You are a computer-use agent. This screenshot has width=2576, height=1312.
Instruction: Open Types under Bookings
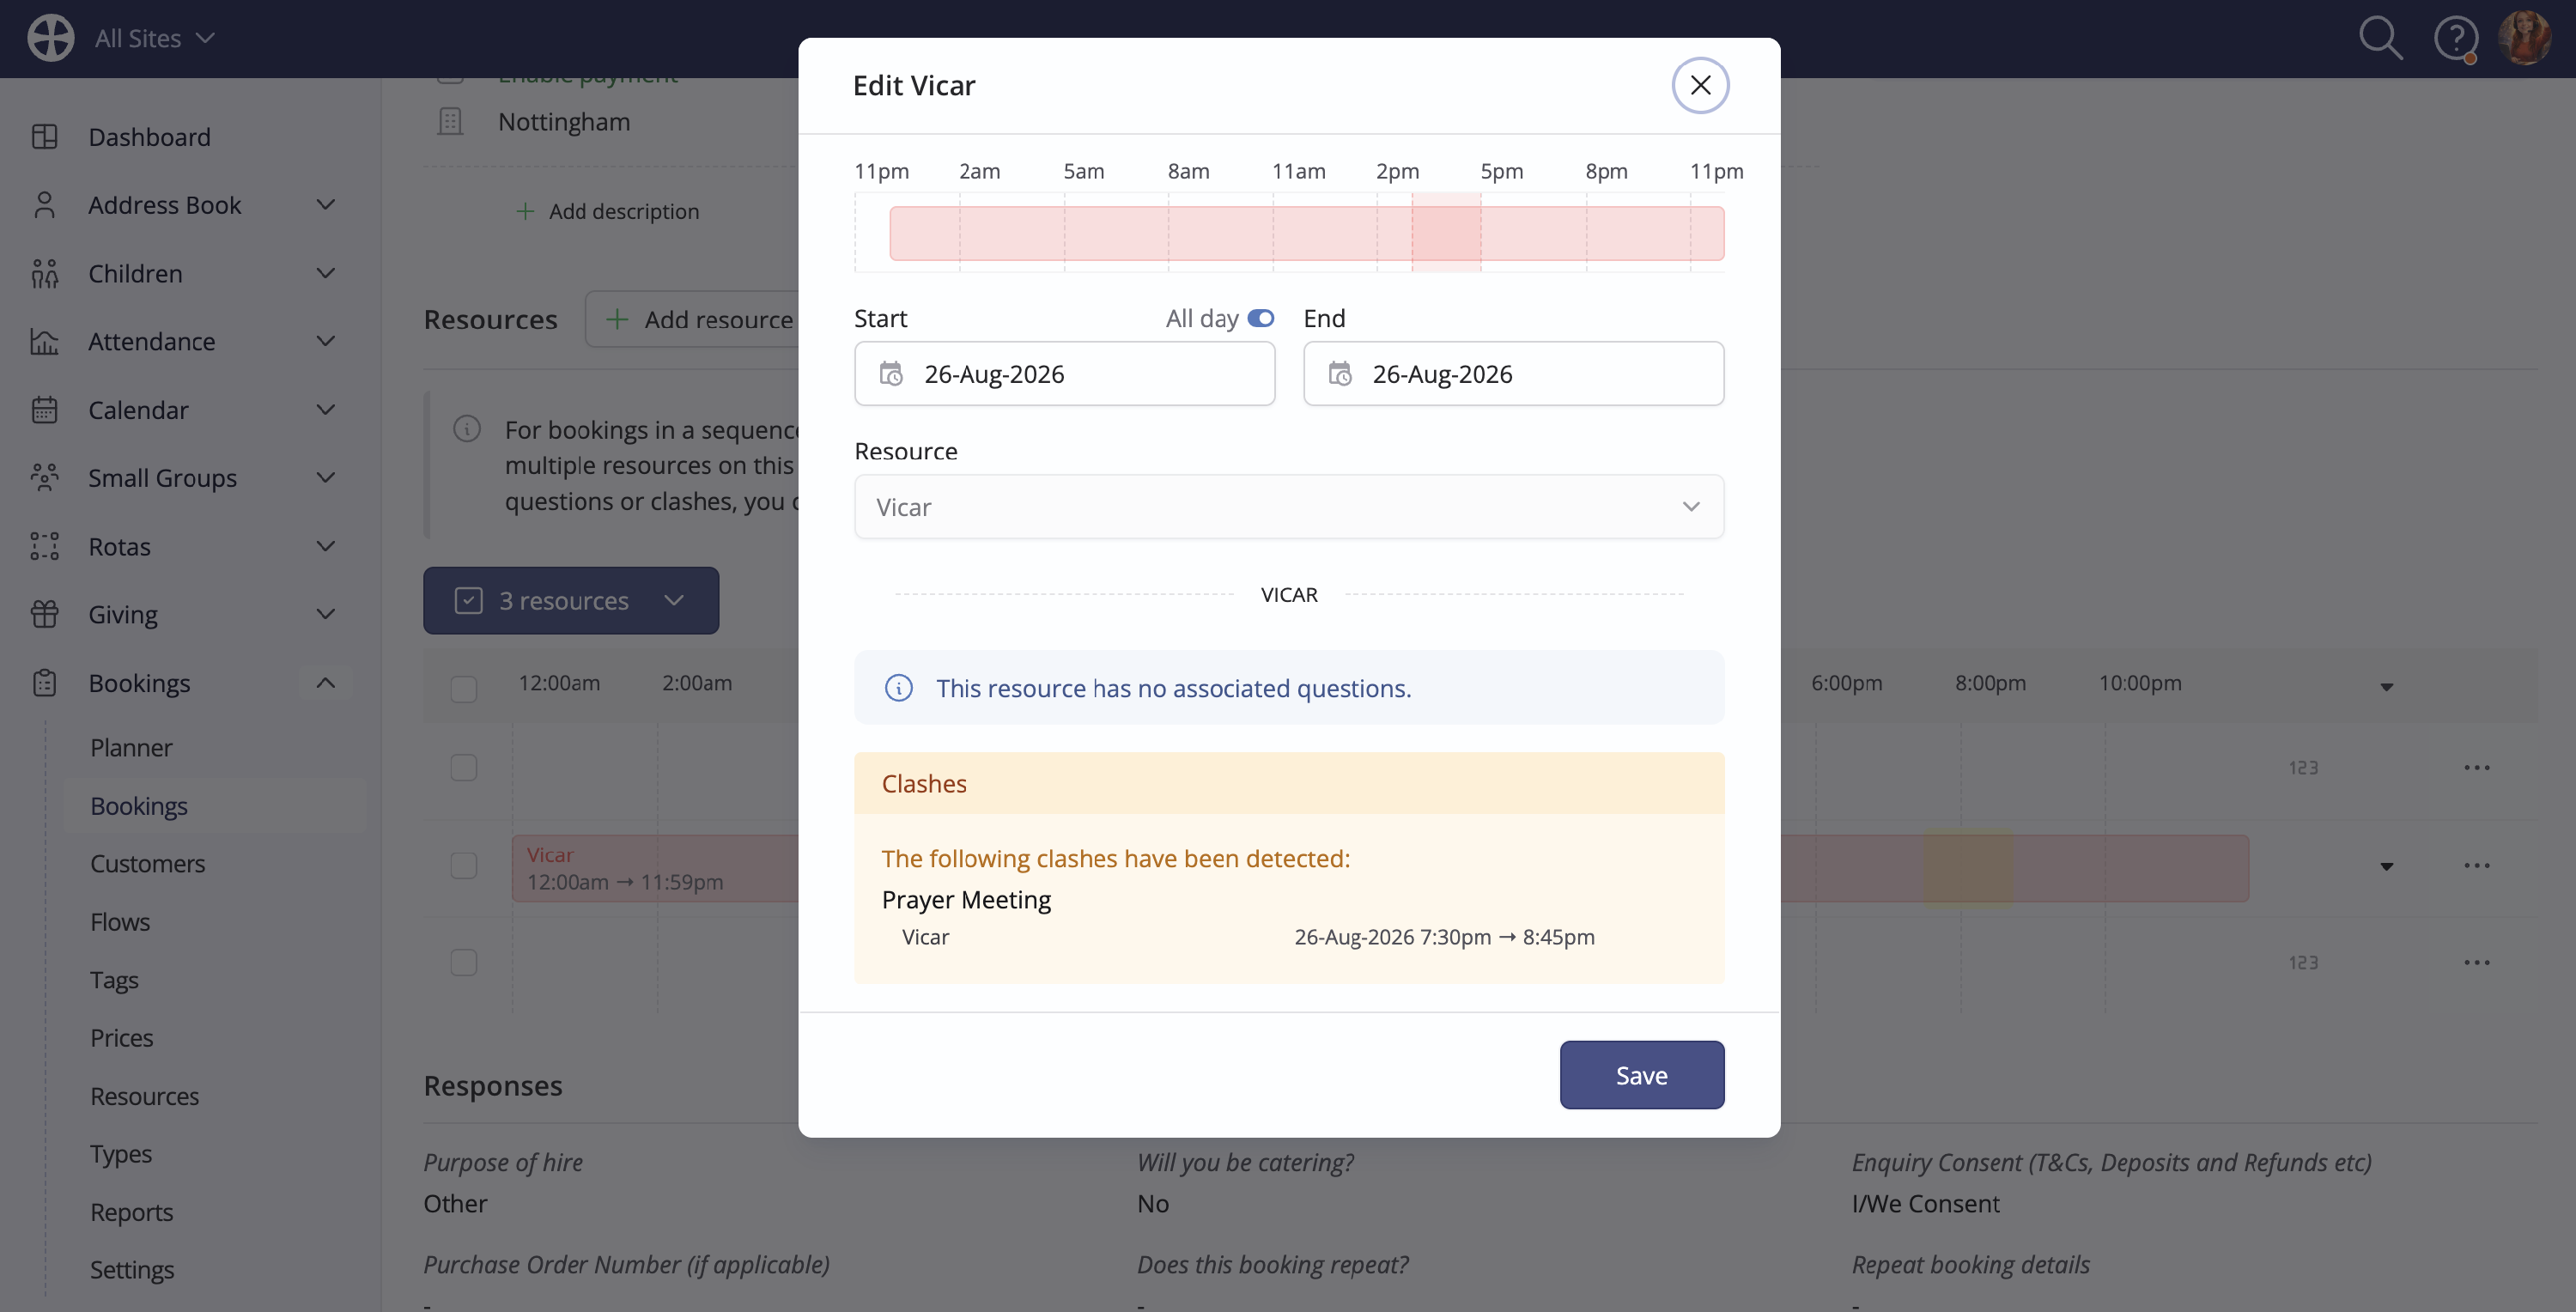point(121,1153)
